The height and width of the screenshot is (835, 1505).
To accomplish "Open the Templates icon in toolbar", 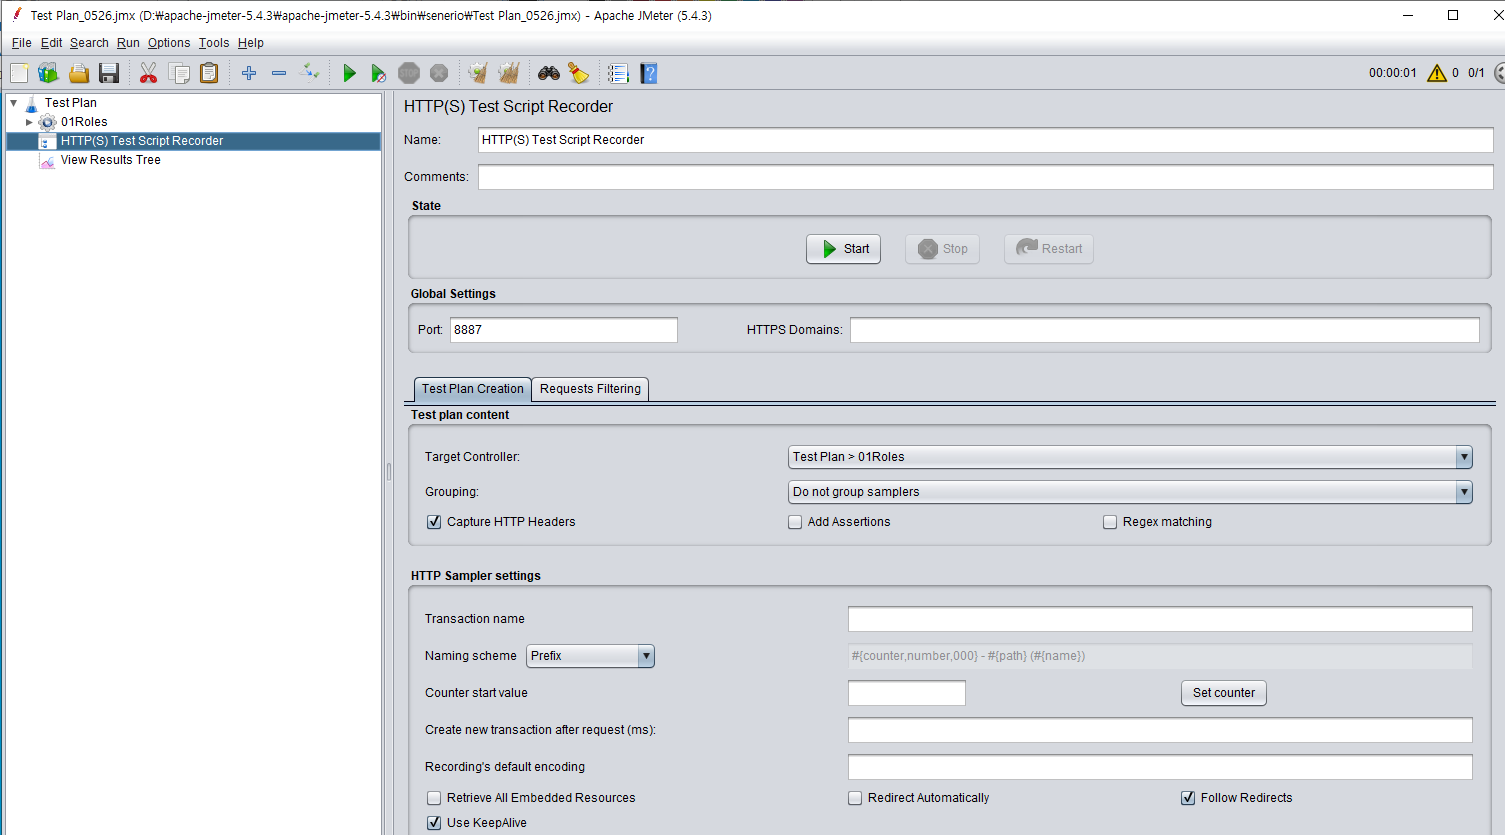I will pos(48,73).
